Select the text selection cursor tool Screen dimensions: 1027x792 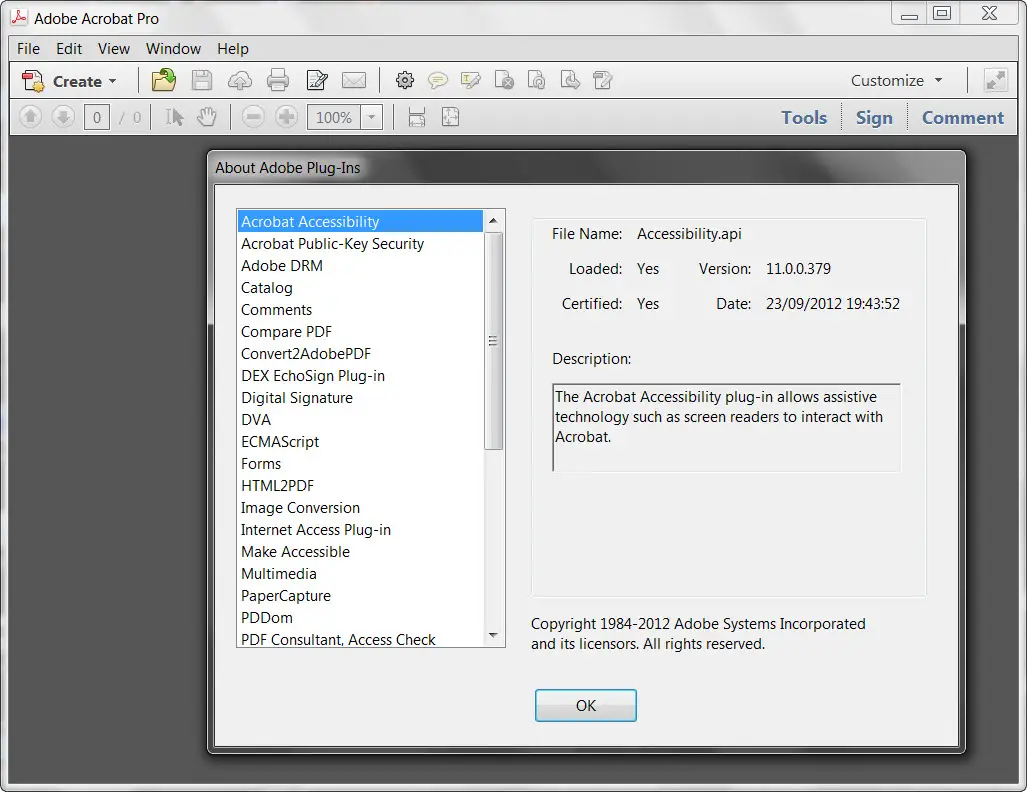(174, 117)
